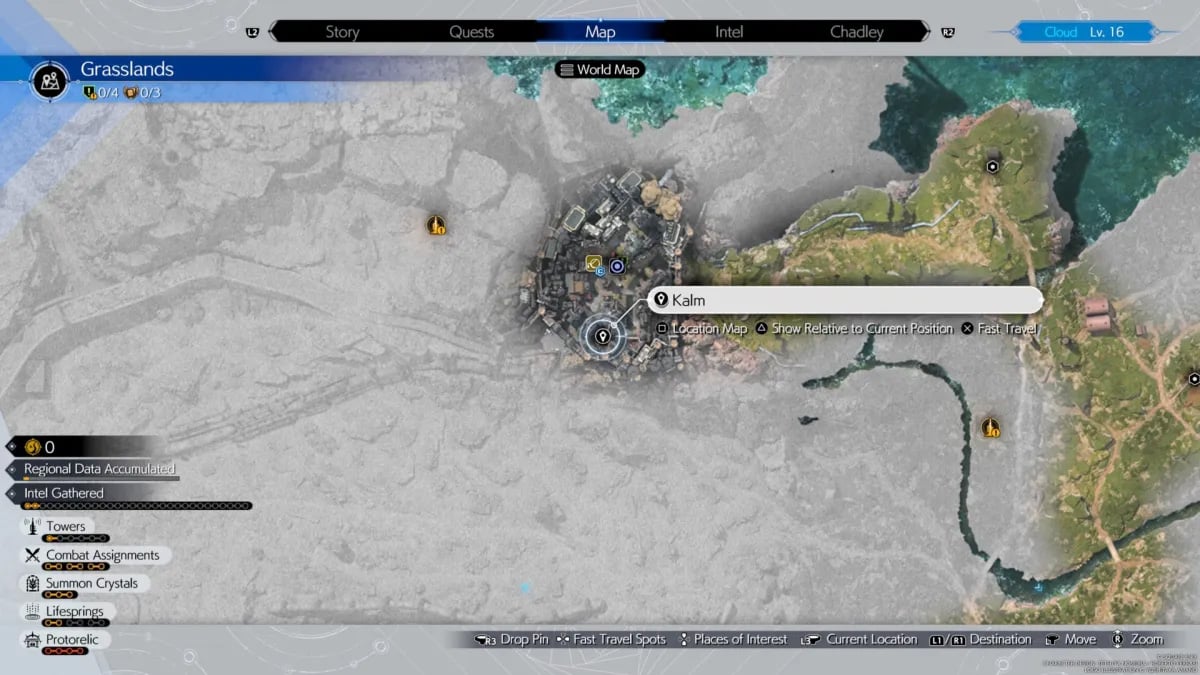
Task: Click the Intel Gathered progress chain
Action: point(137,506)
